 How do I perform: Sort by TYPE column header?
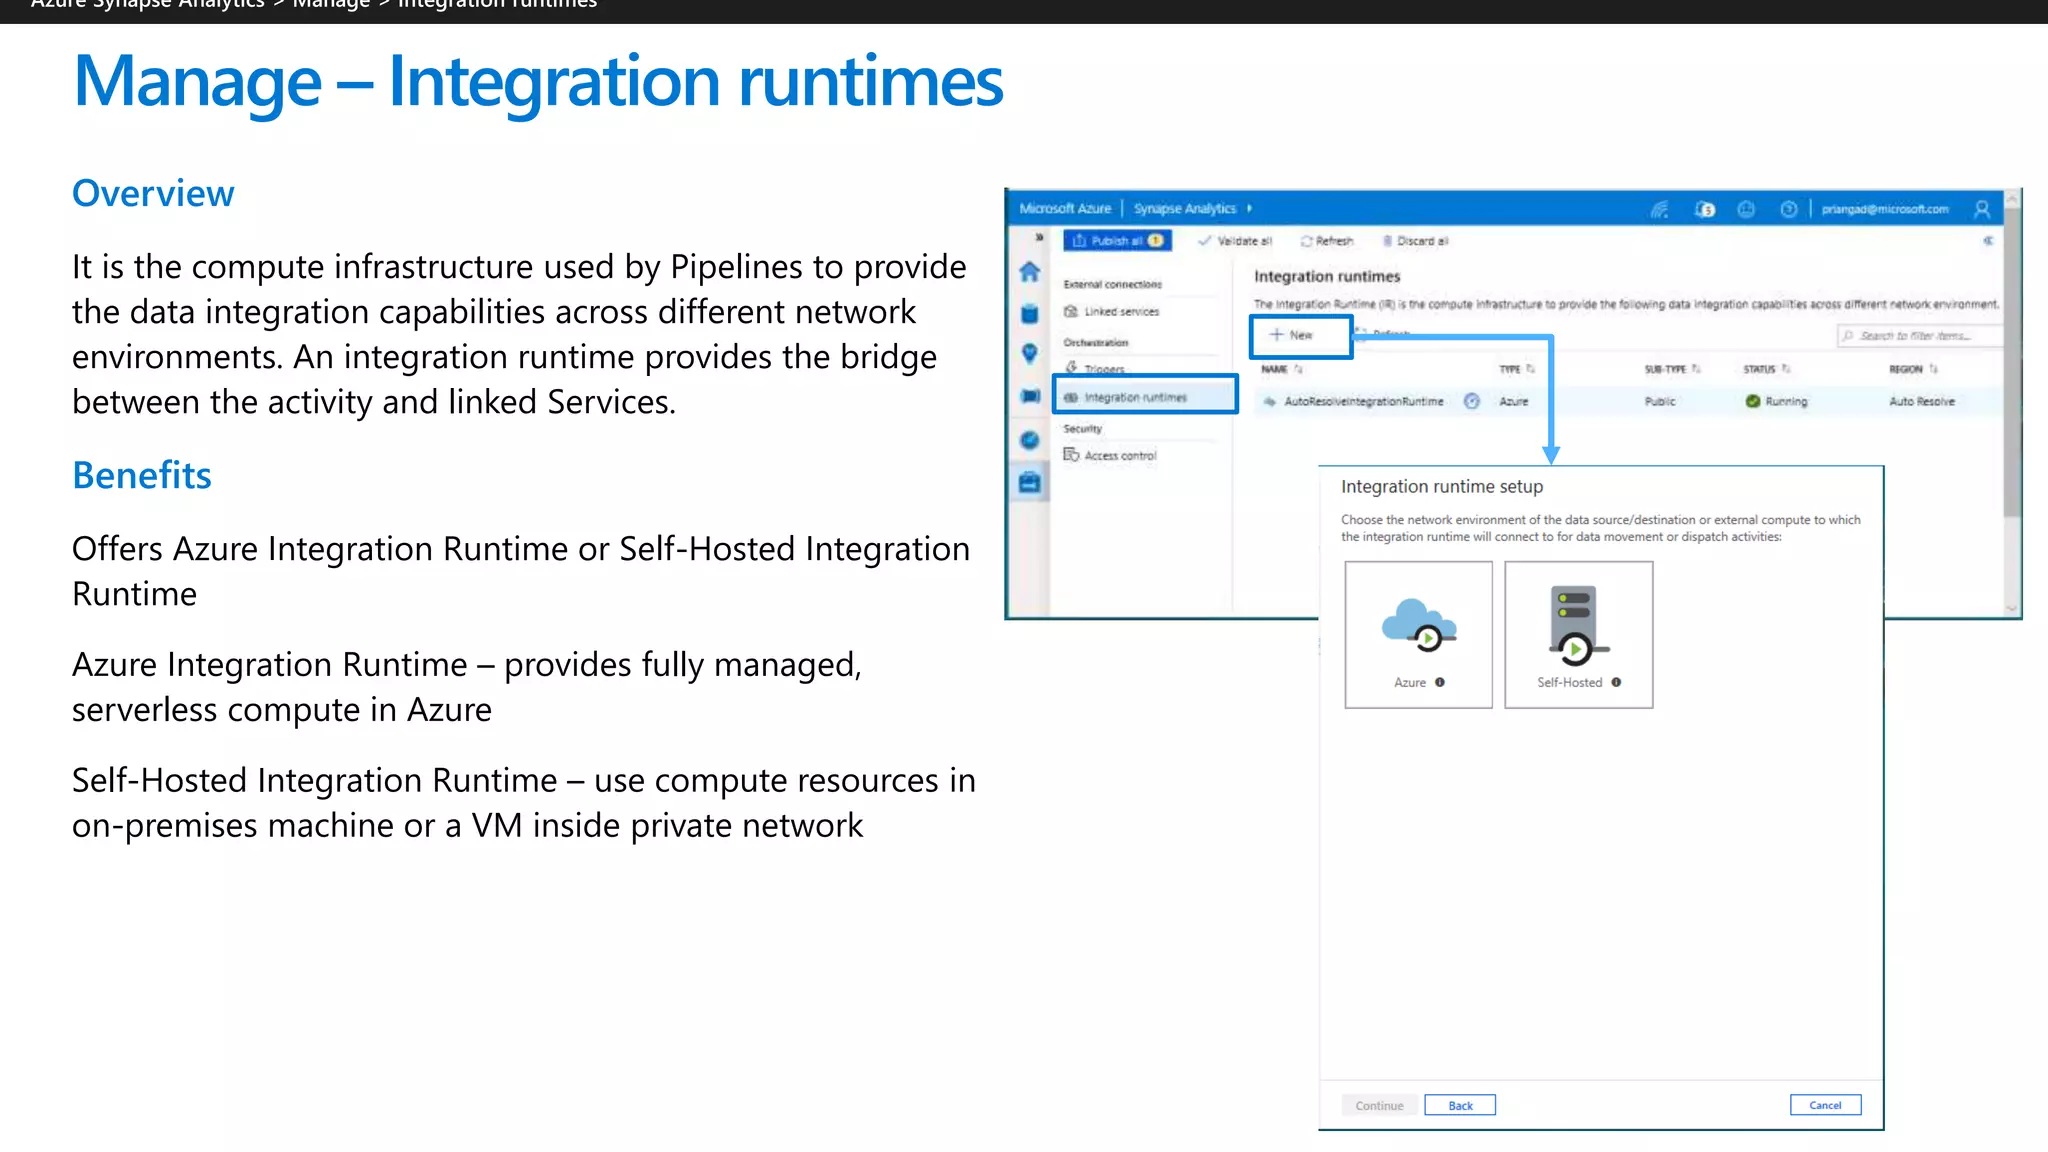1516,369
